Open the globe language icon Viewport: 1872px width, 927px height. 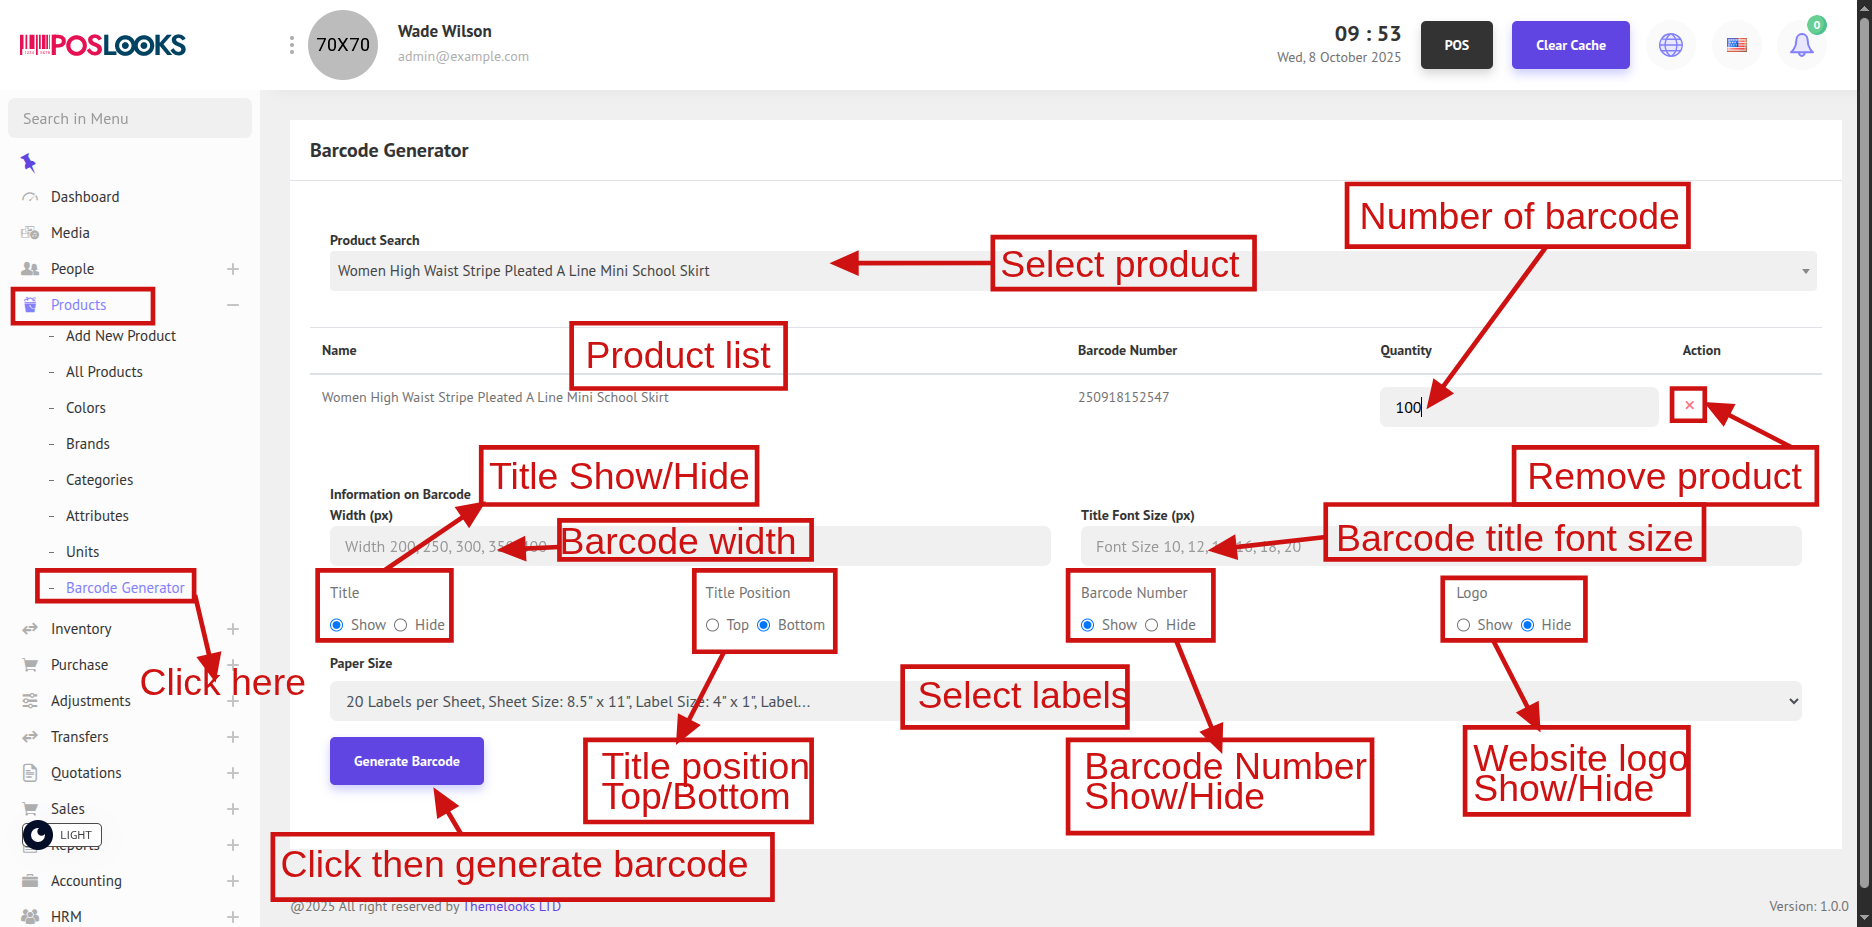coord(1670,45)
